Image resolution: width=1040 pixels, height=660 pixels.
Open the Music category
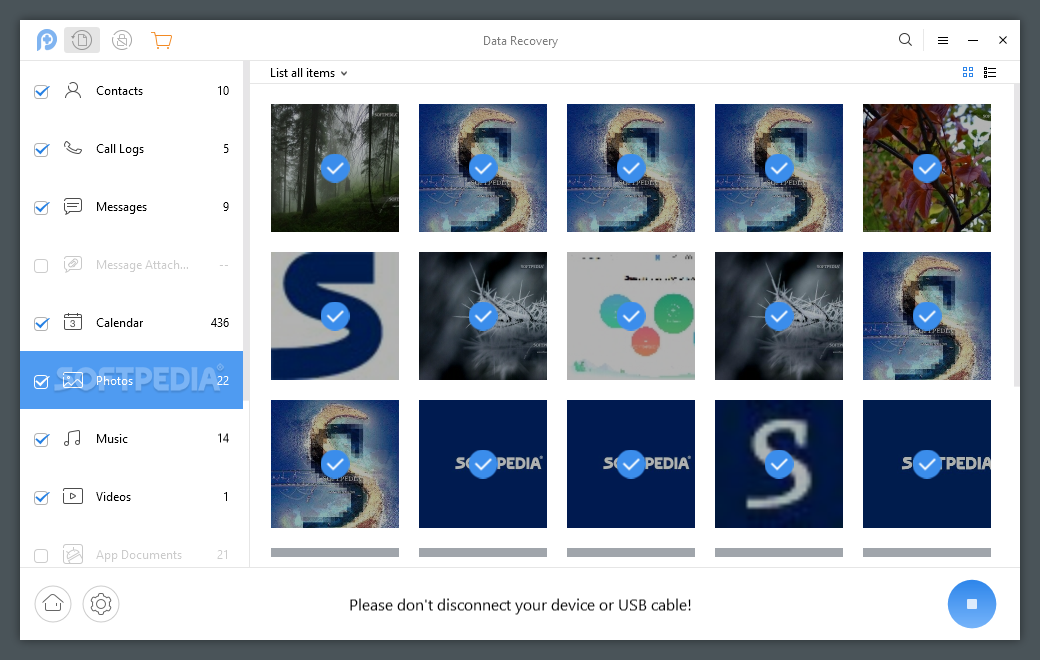(x=131, y=438)
